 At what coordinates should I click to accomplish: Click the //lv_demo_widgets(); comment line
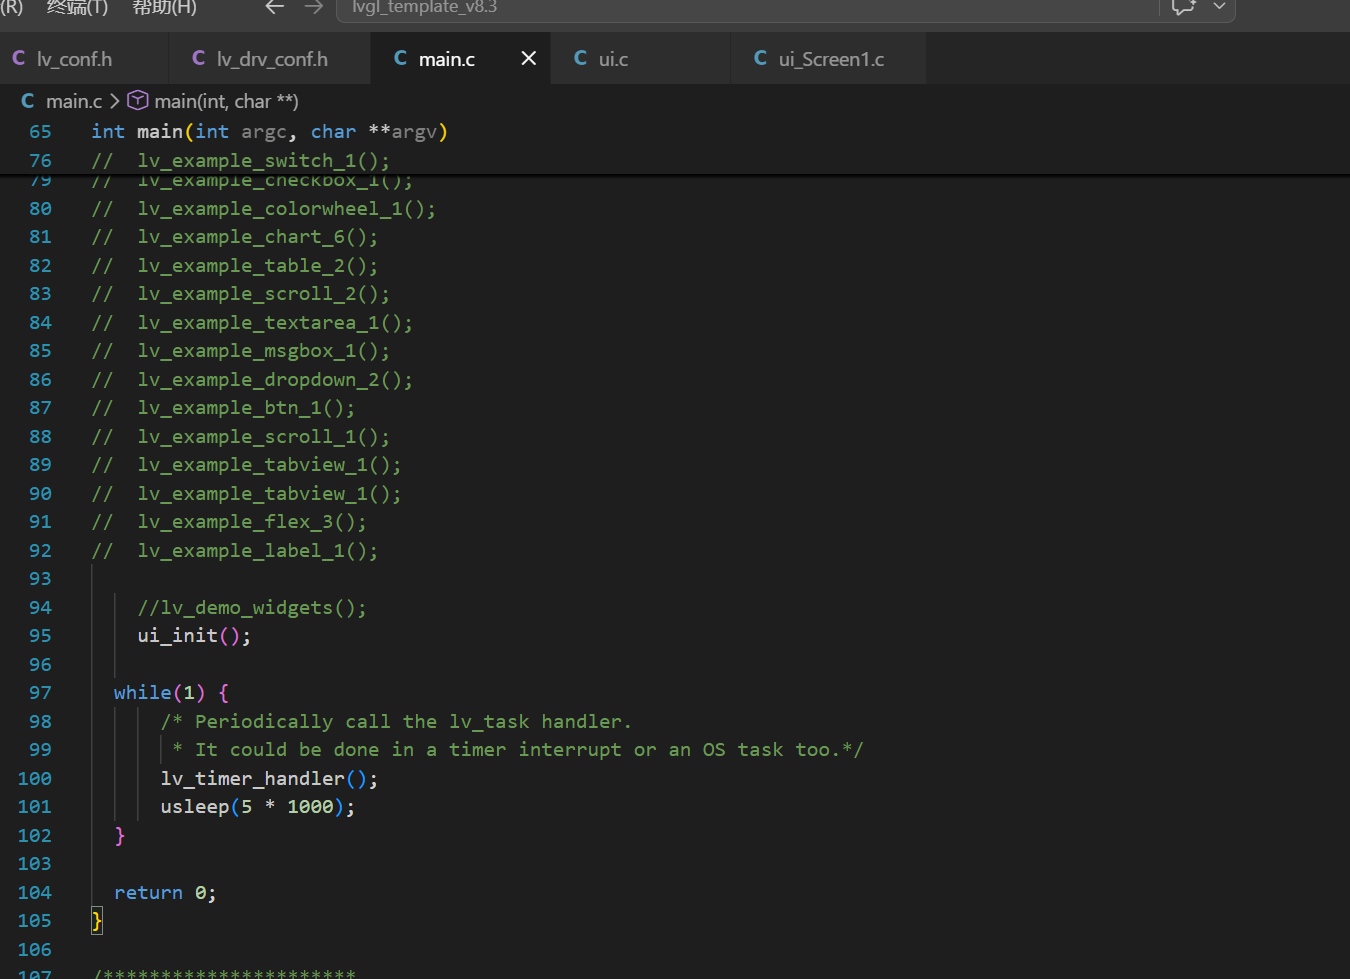click(x=252, y=608)
